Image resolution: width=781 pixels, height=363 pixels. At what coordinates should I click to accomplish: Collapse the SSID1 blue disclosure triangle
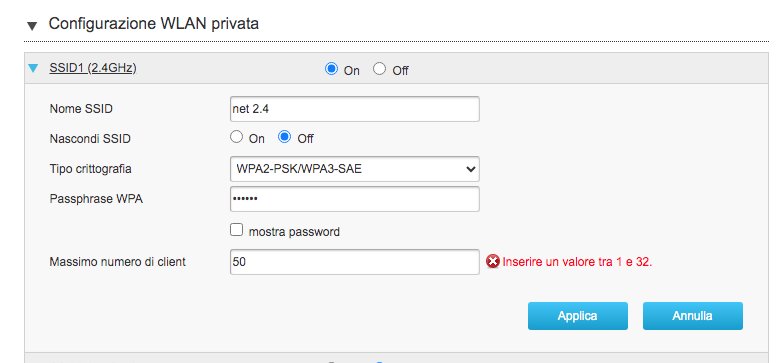(33, 68)
